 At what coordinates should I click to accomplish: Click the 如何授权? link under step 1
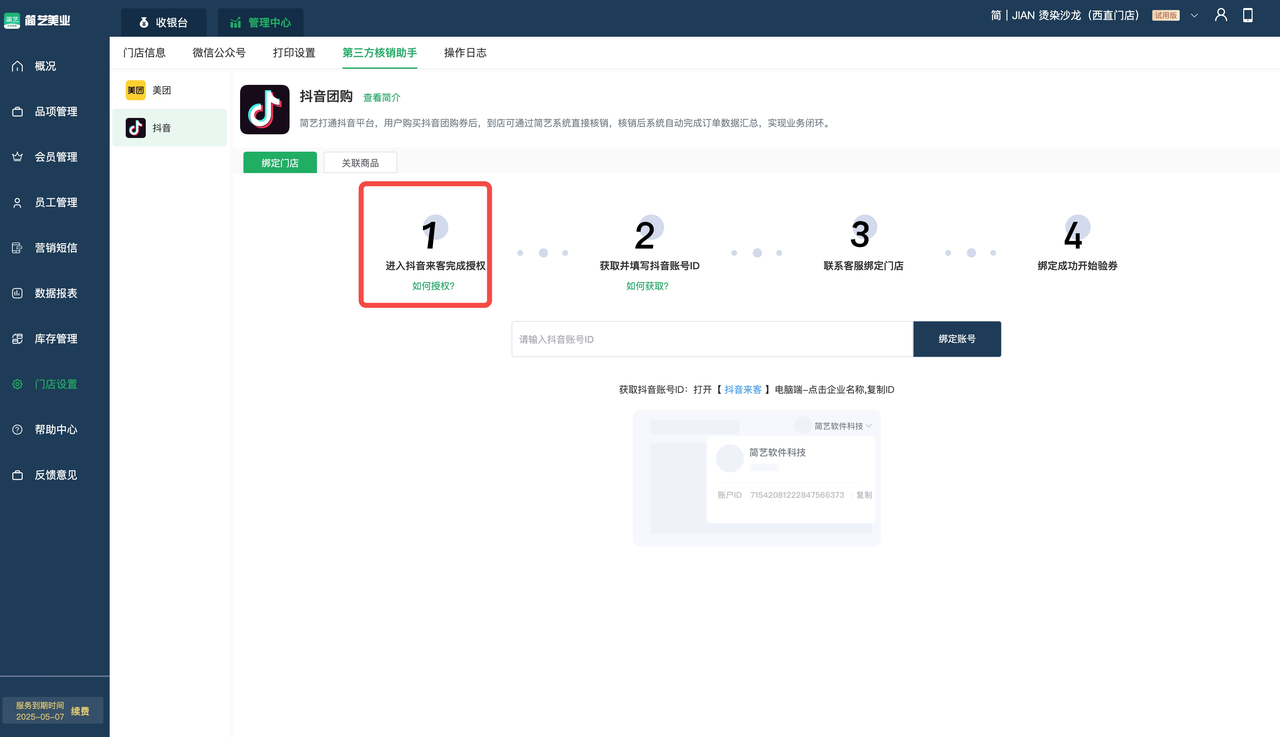pyautogui.click(x=433, y=286)
